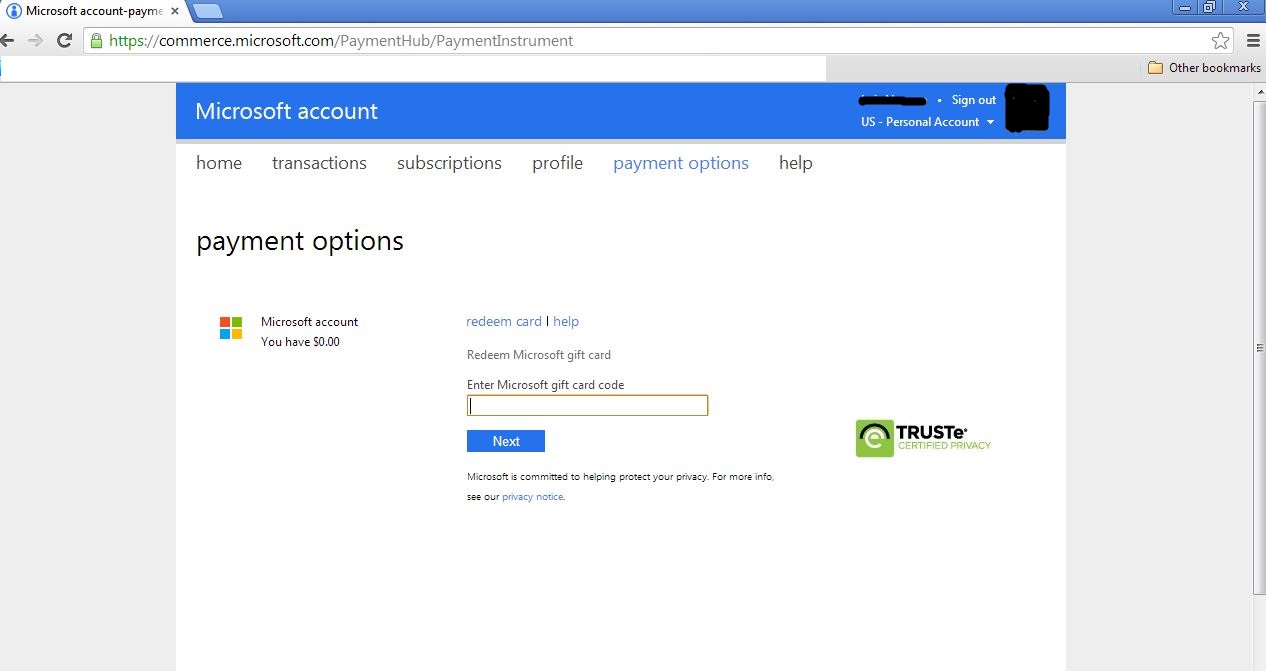This screenshot has width=1266, height=671.
Task: Open the privacy notice link
Action: [x=532, y=497]
